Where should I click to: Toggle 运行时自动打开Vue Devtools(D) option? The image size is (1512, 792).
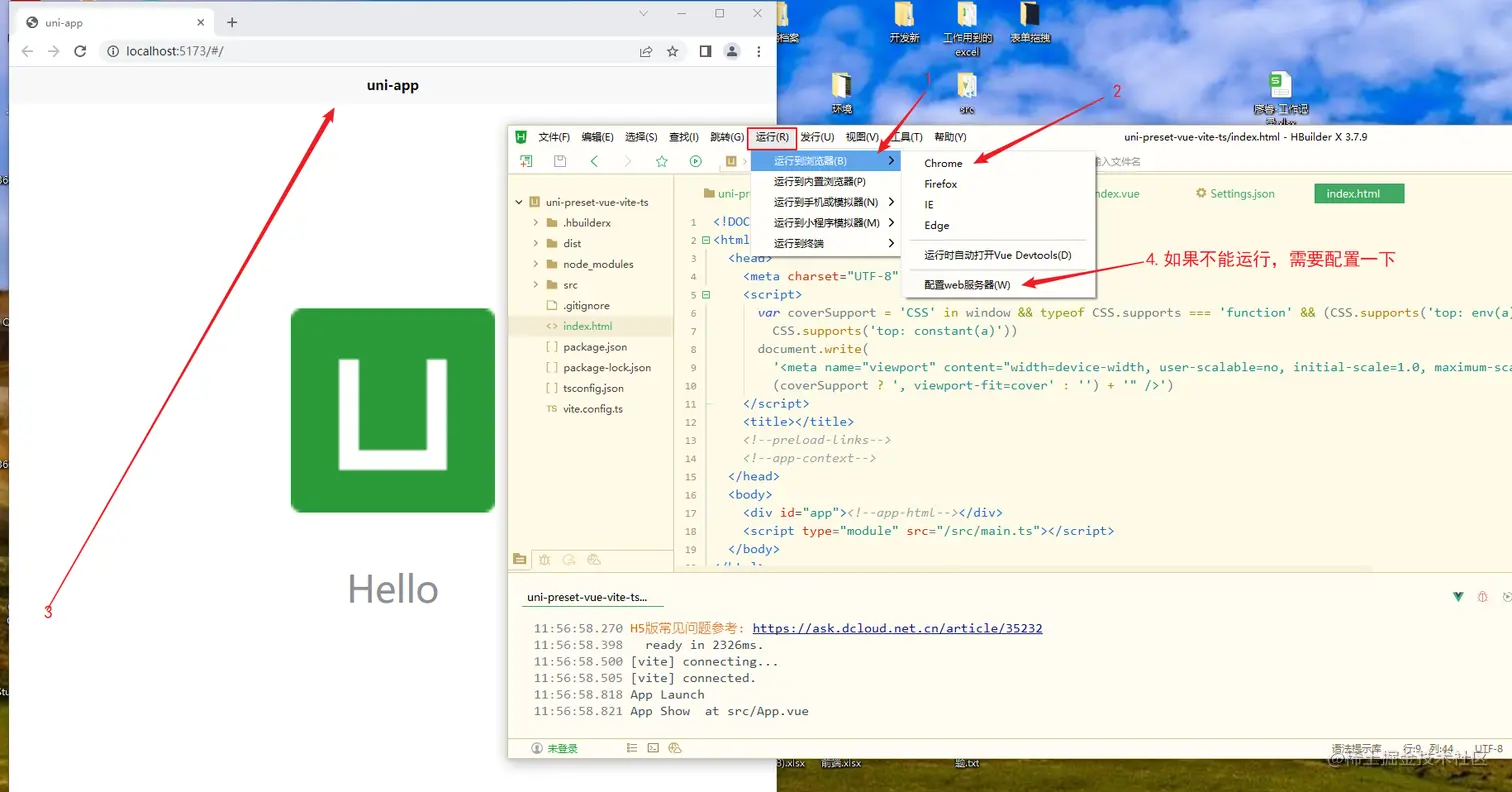(x=998, y=255)
